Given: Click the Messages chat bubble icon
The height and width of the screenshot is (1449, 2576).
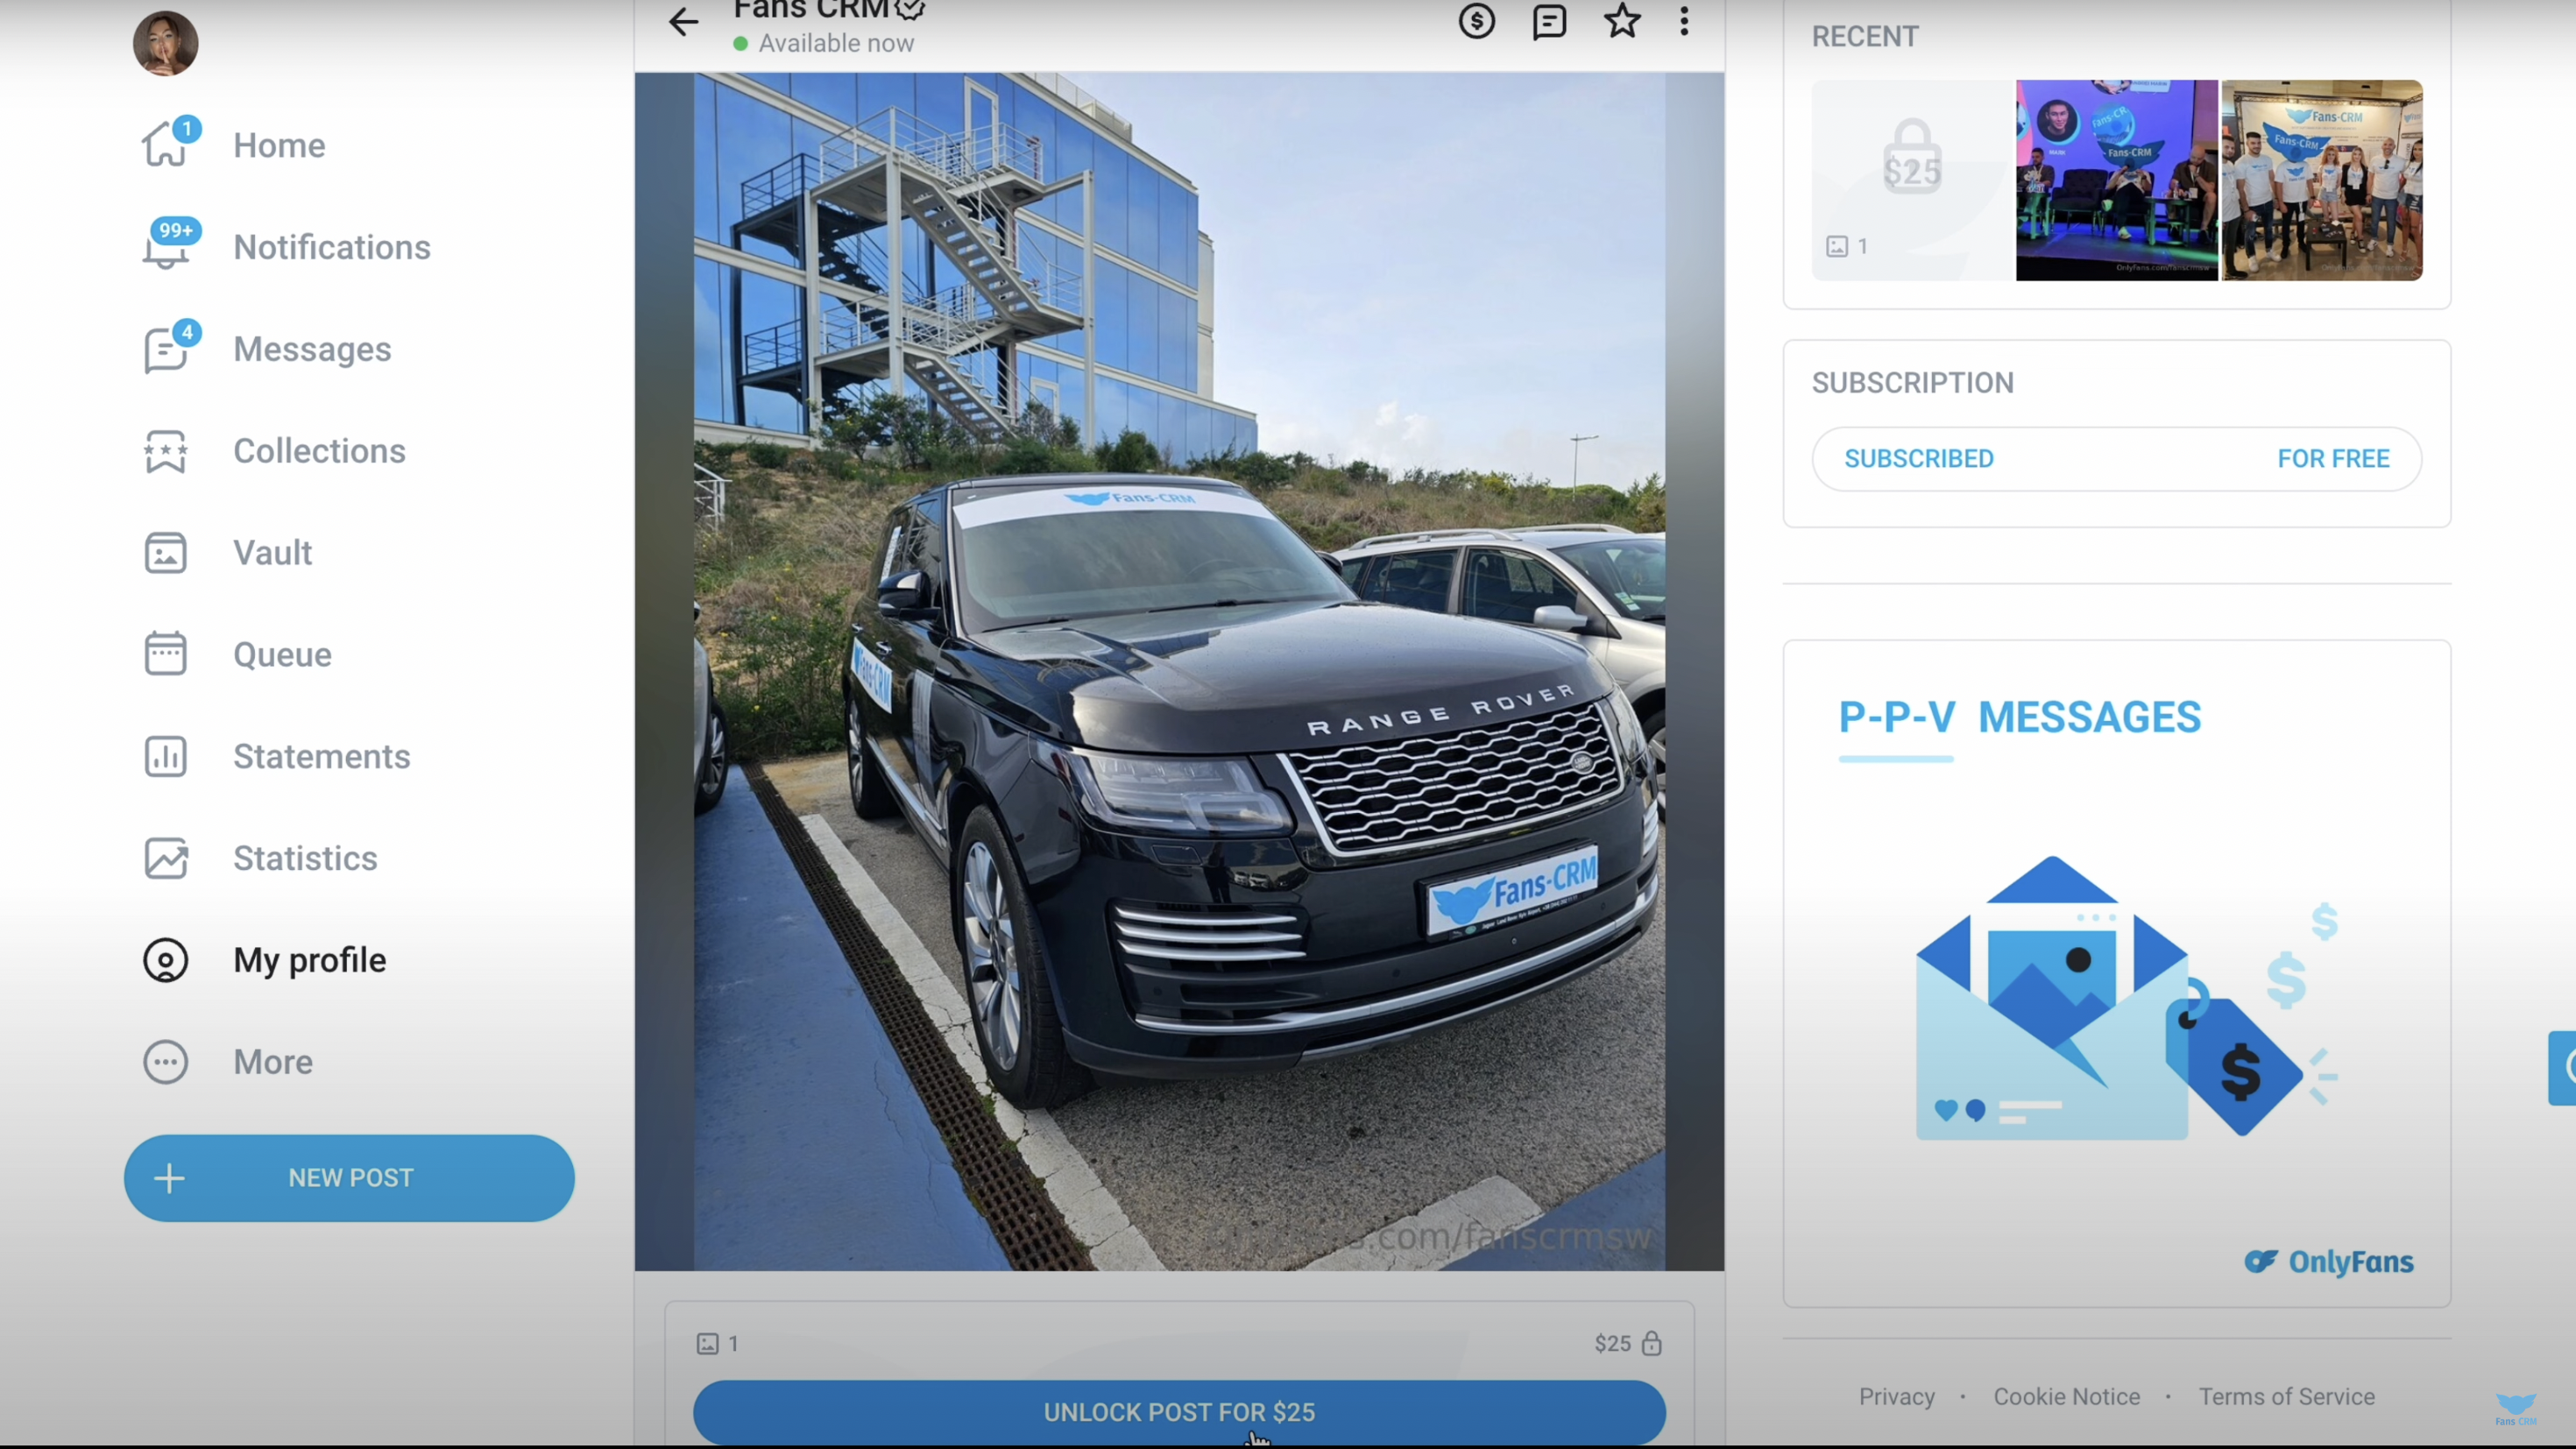Looking at the screenshot, I should click(x=165, y=350).
